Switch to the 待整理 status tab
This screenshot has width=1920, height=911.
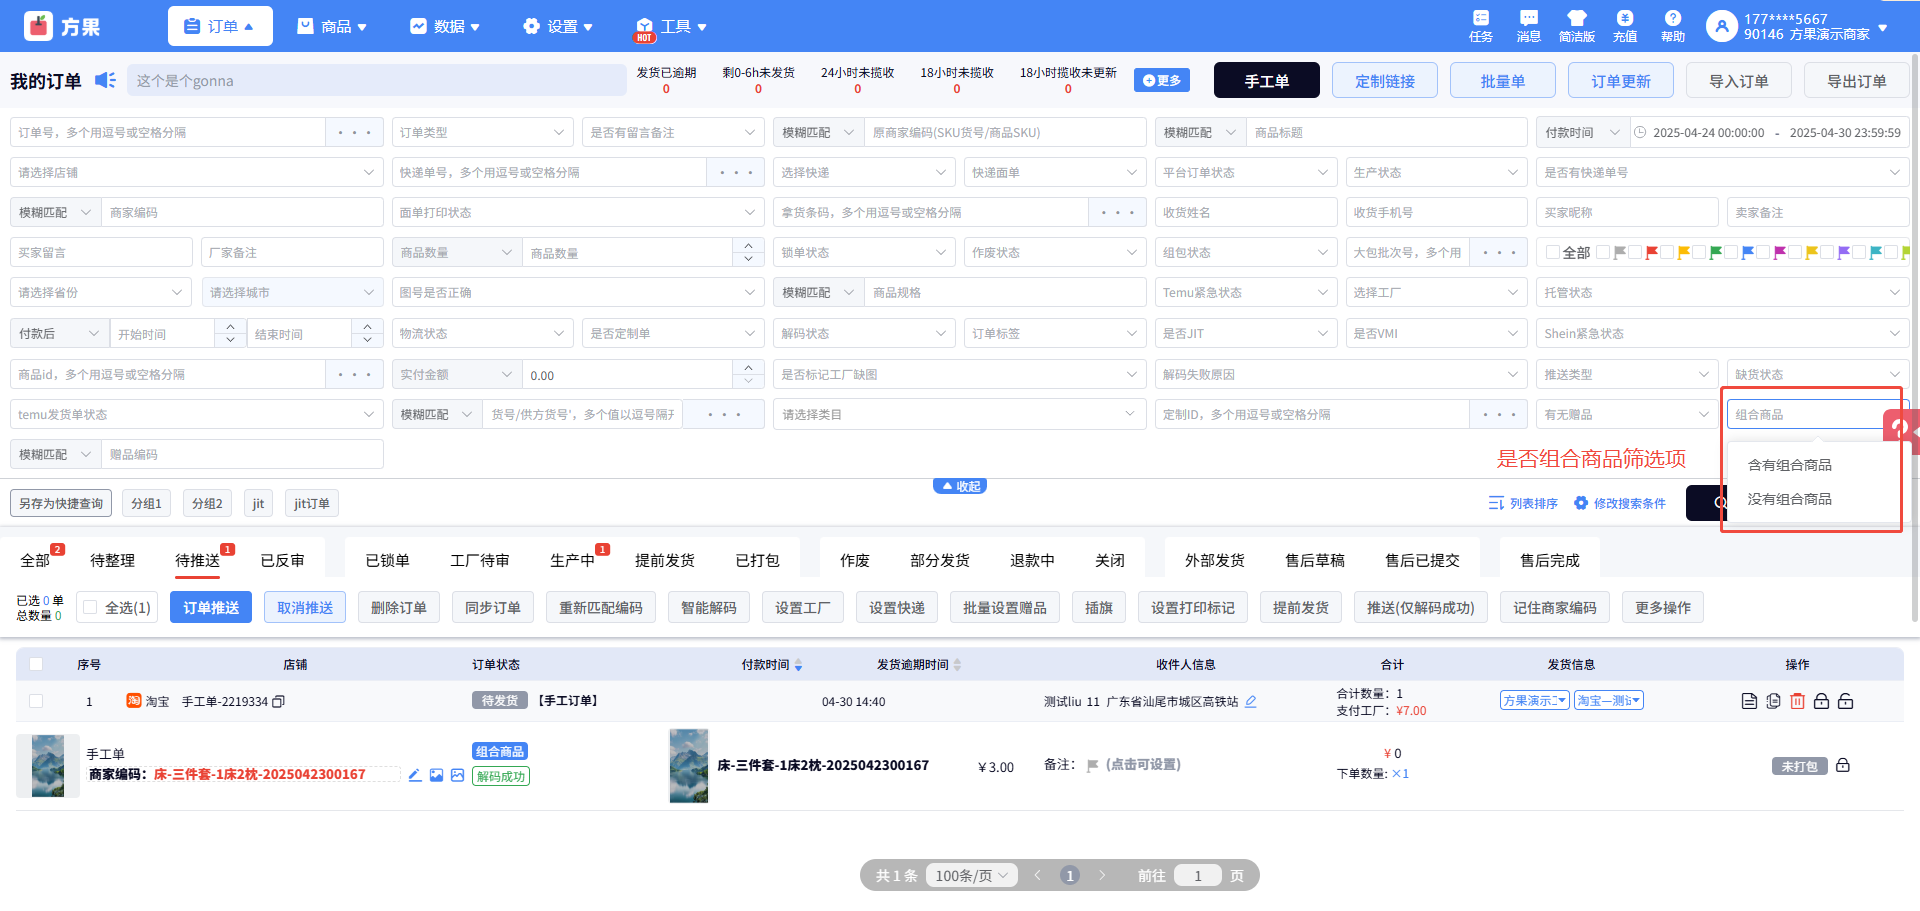tap(112, 560)
